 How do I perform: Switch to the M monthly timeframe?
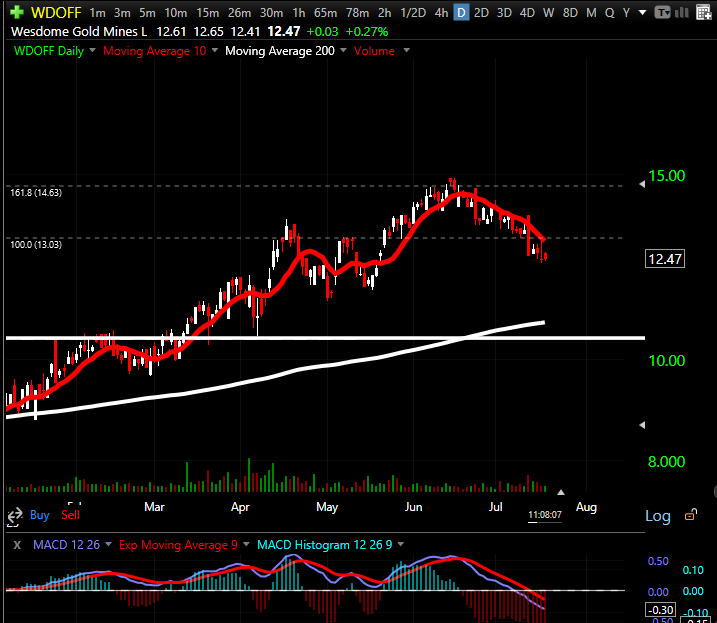pyautogui.click(x=591, y=13)
